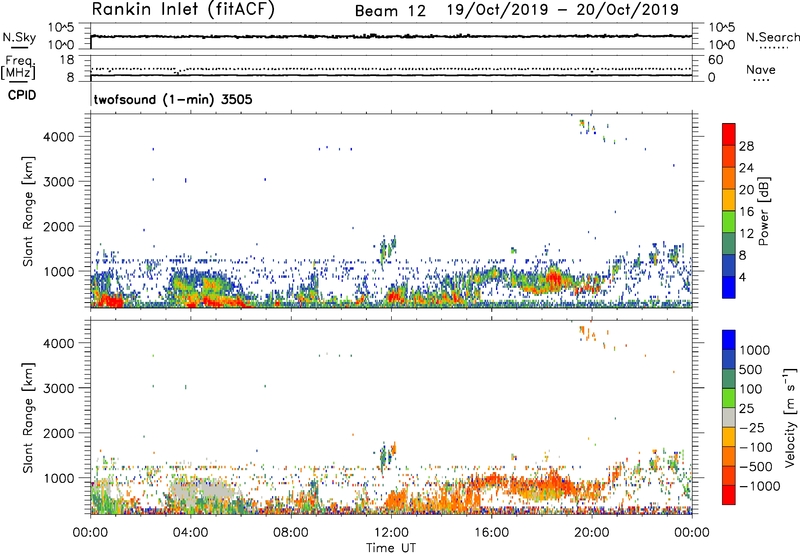Pick the light green 12–16 dB Power segment
The height and width of the screenshot is (554, 800).
pyautogui.click(x=729, y=222)
